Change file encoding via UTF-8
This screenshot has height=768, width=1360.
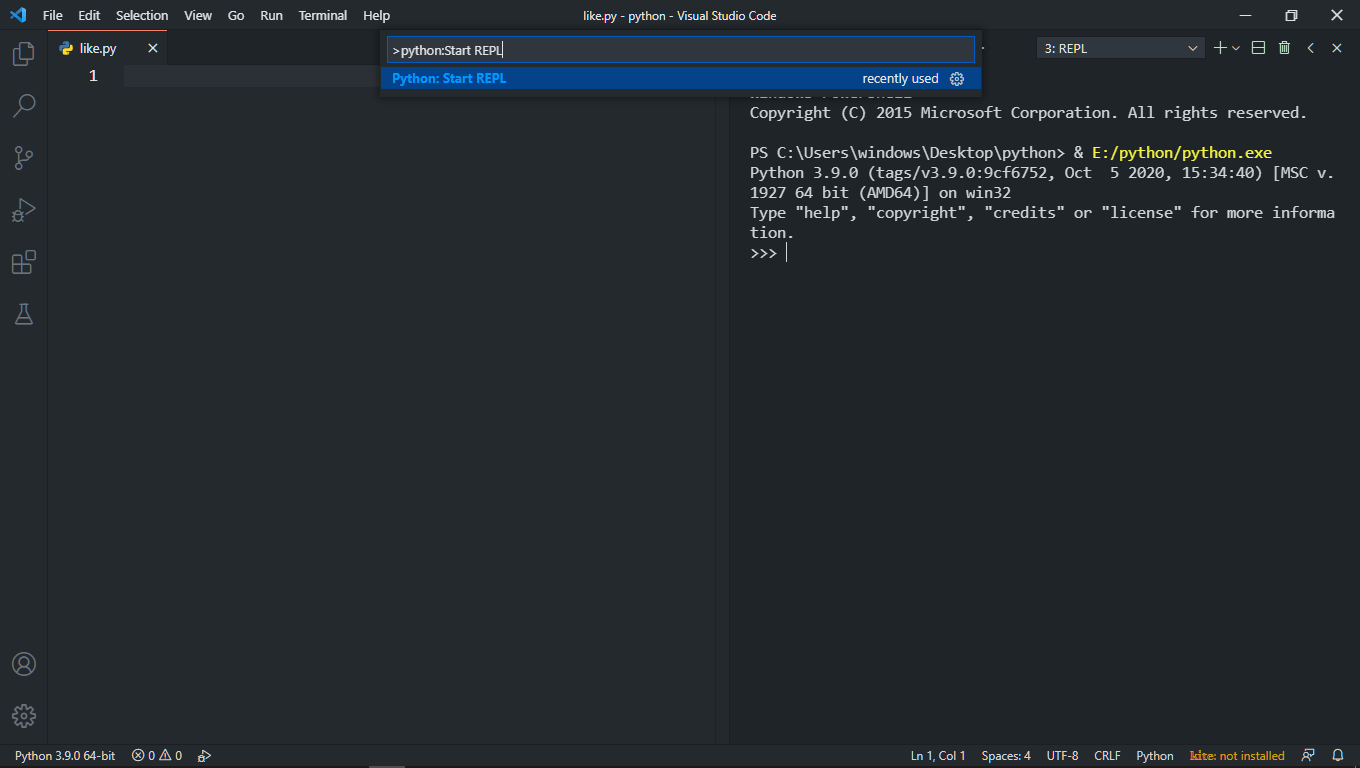tap(1062, 756)
